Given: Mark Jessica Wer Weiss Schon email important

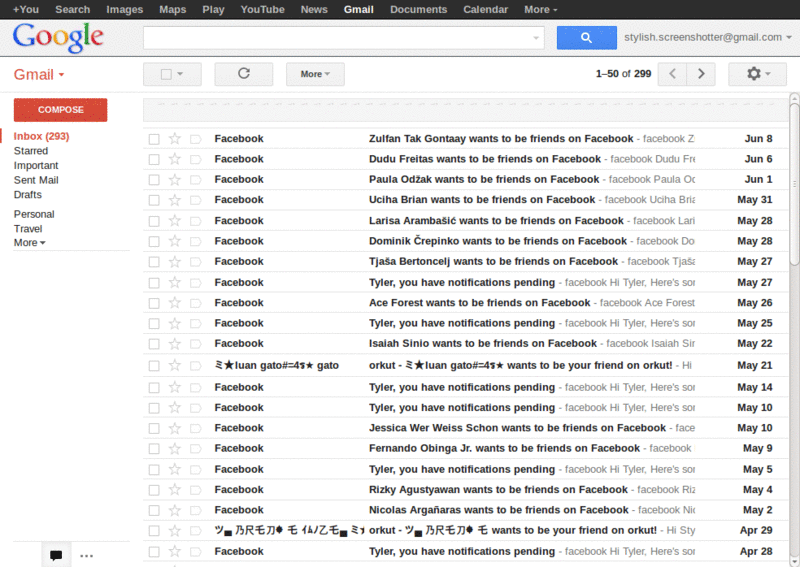Looking at the screenshot, I should pos(195,428).
